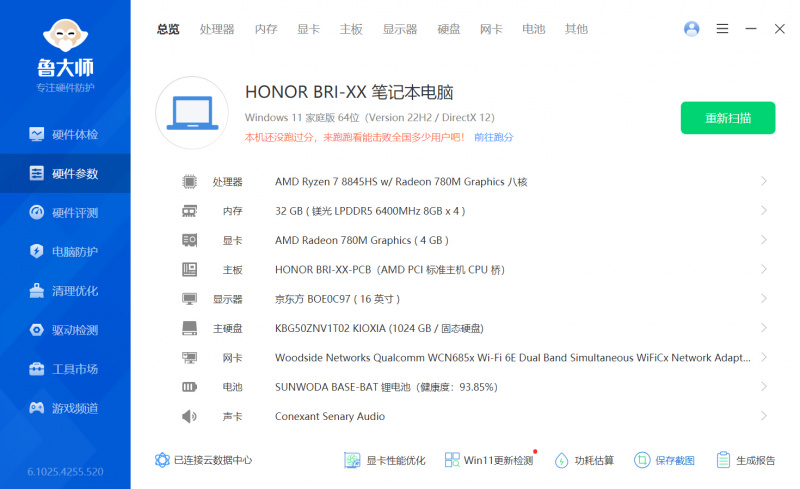Switch to the 主板 tab
The height and width of the screenshot is (489, 800).
351,29
